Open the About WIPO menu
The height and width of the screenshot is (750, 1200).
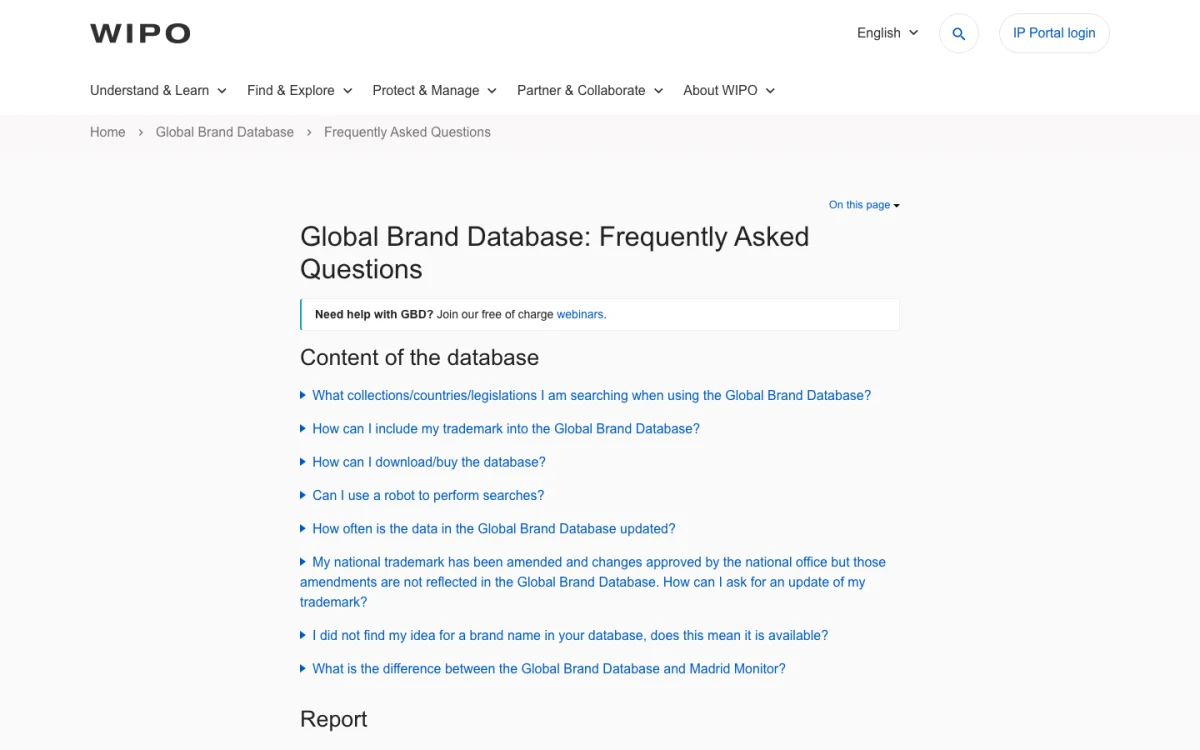pos(729,90)
